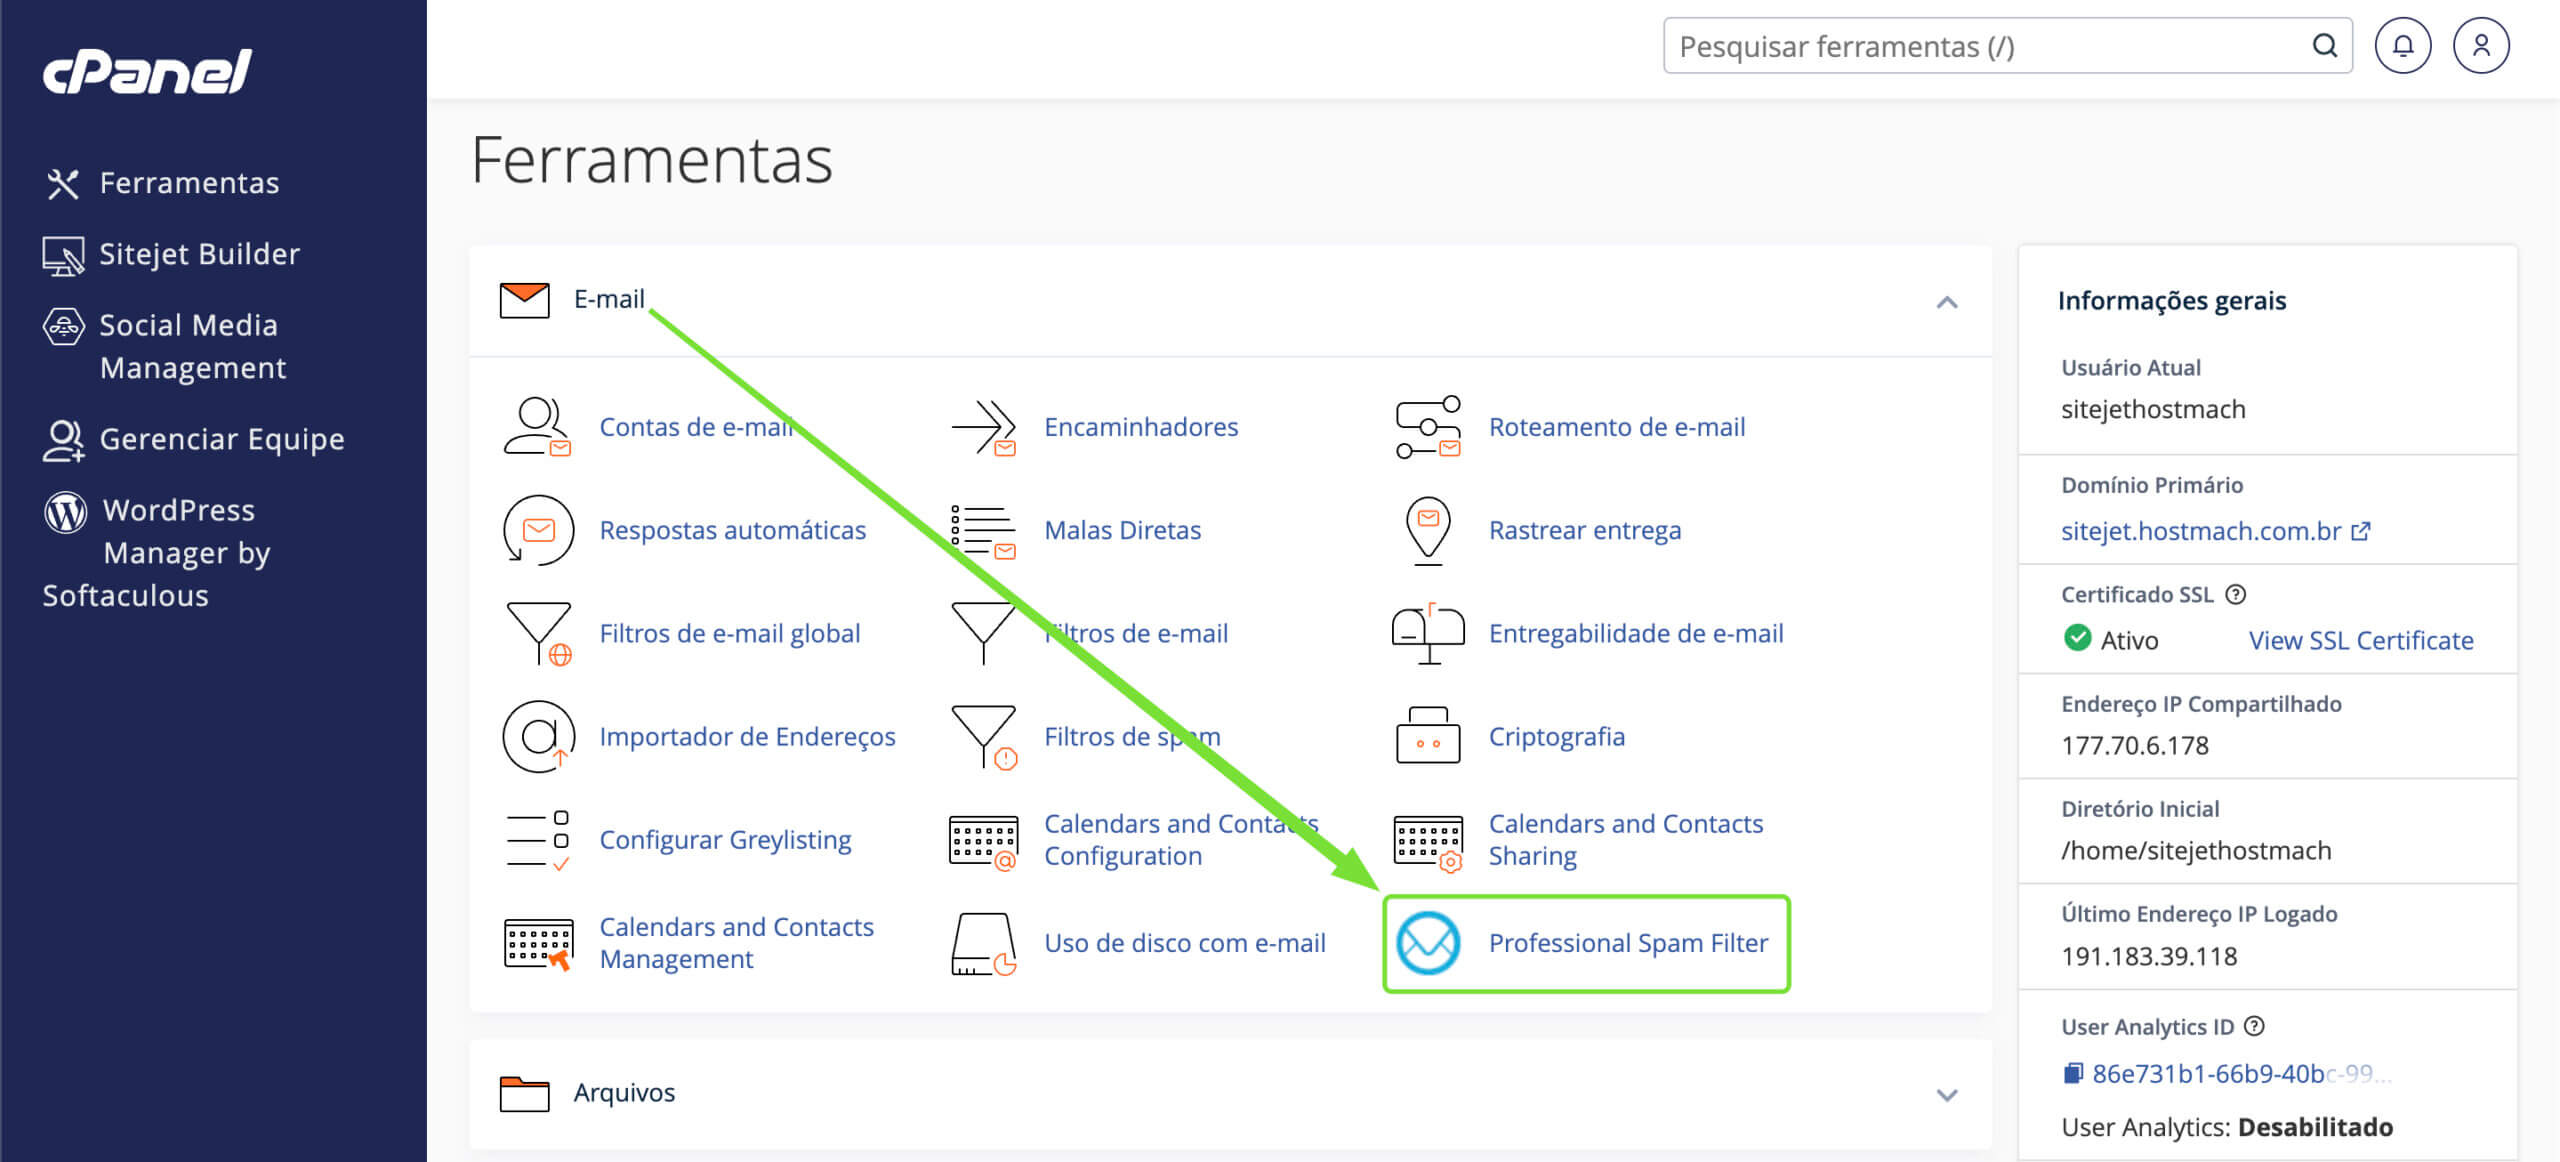Click the Respostas automáticas icon
This screenshot has width=2560, height=1162.
(x=538, y=530)
